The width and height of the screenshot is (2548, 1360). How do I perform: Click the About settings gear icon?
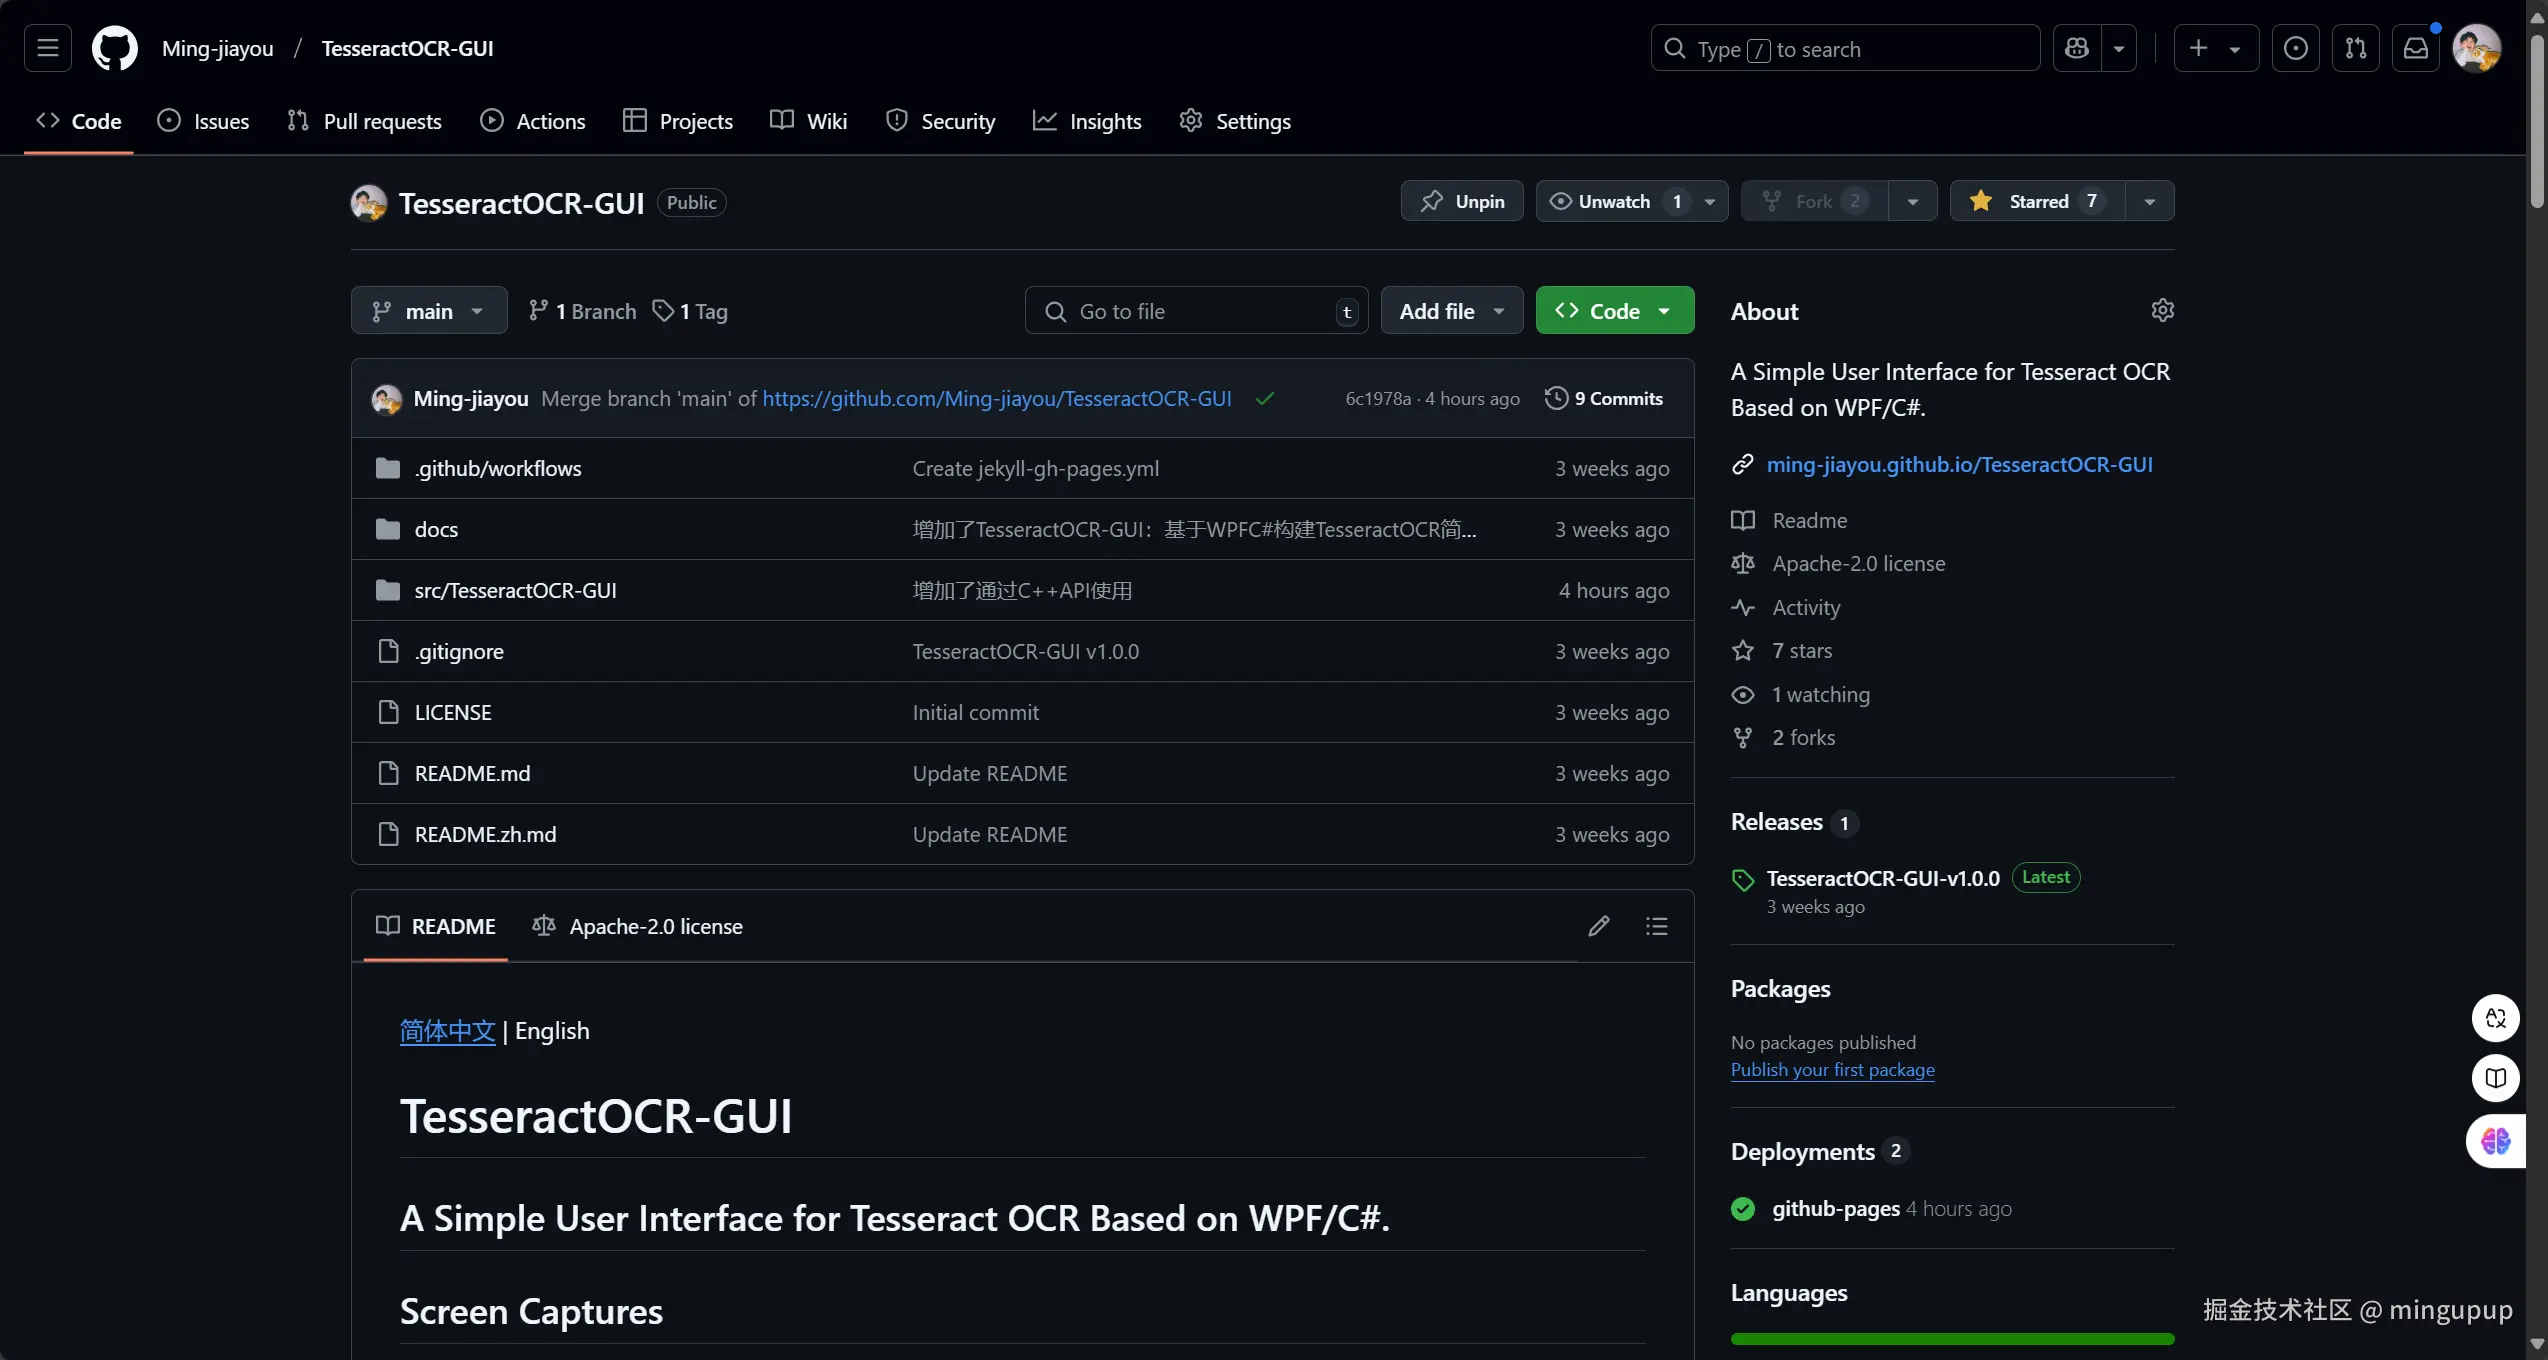click(x=2162, y=310)
